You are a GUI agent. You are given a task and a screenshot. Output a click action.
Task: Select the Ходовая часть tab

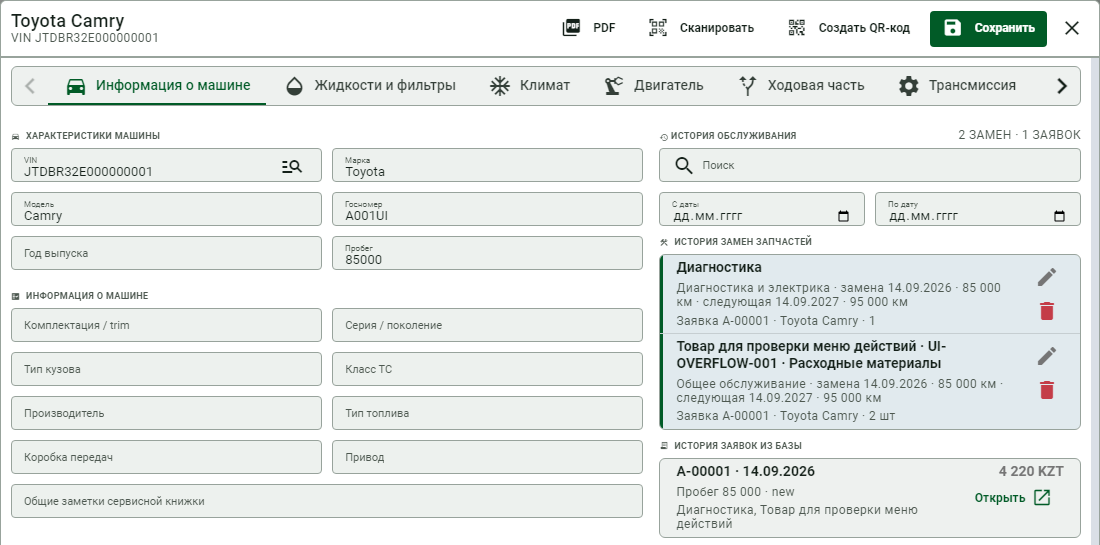click(x=801, y=86)
